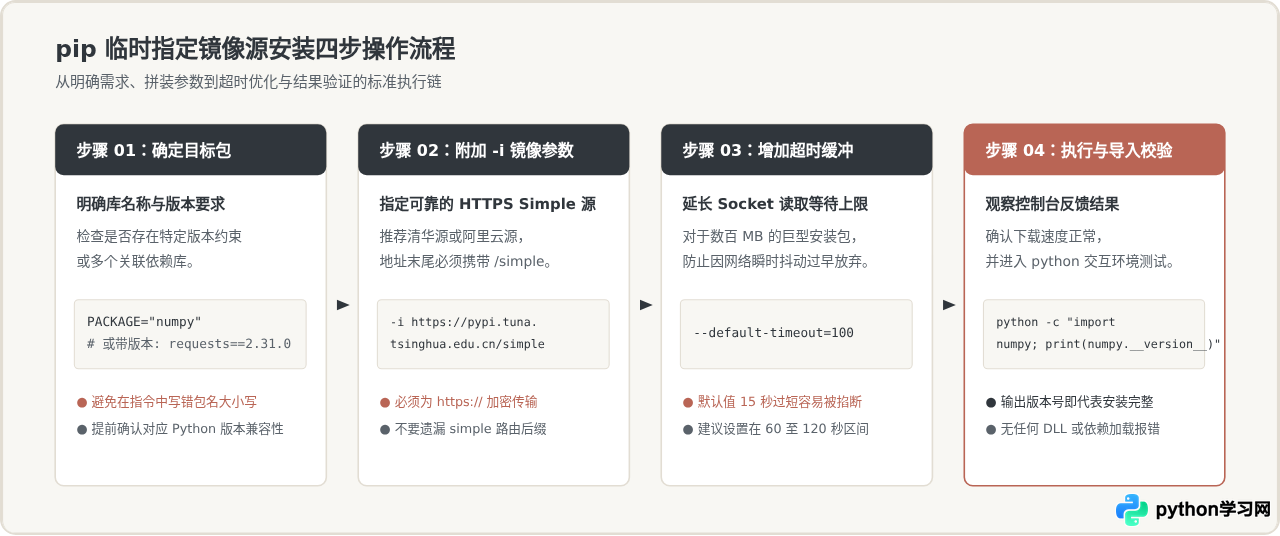The image size is (1280, 536).
Task: Select the line '地址末尾必须携带 /simple。'
Action: (466, 262)
